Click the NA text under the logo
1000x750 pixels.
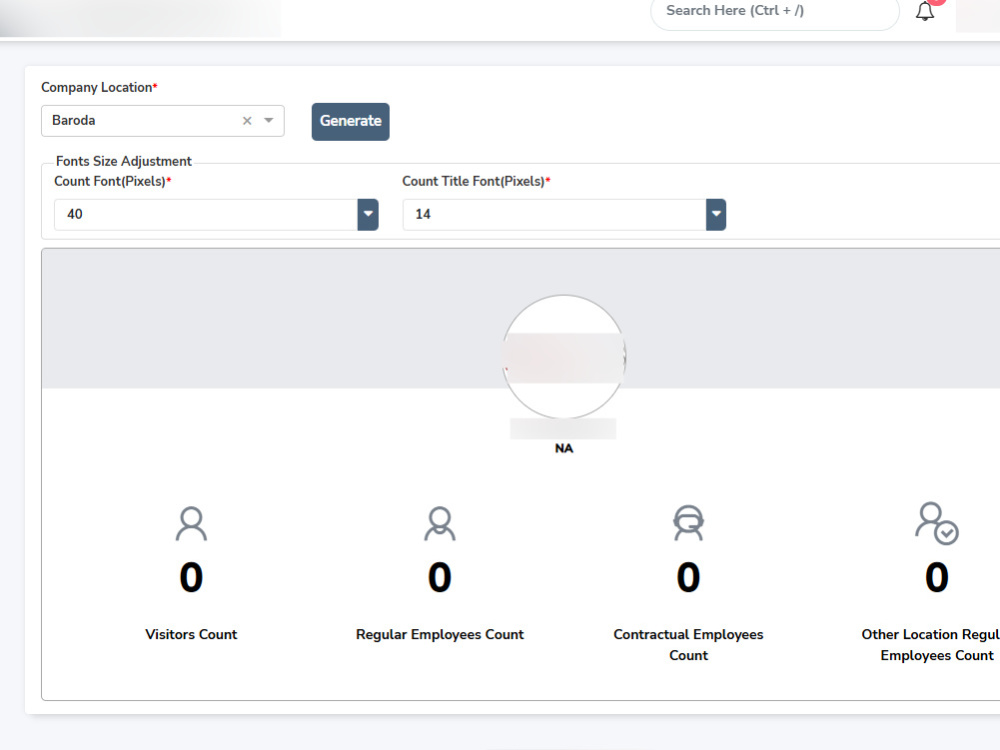(x=564, y=448)
